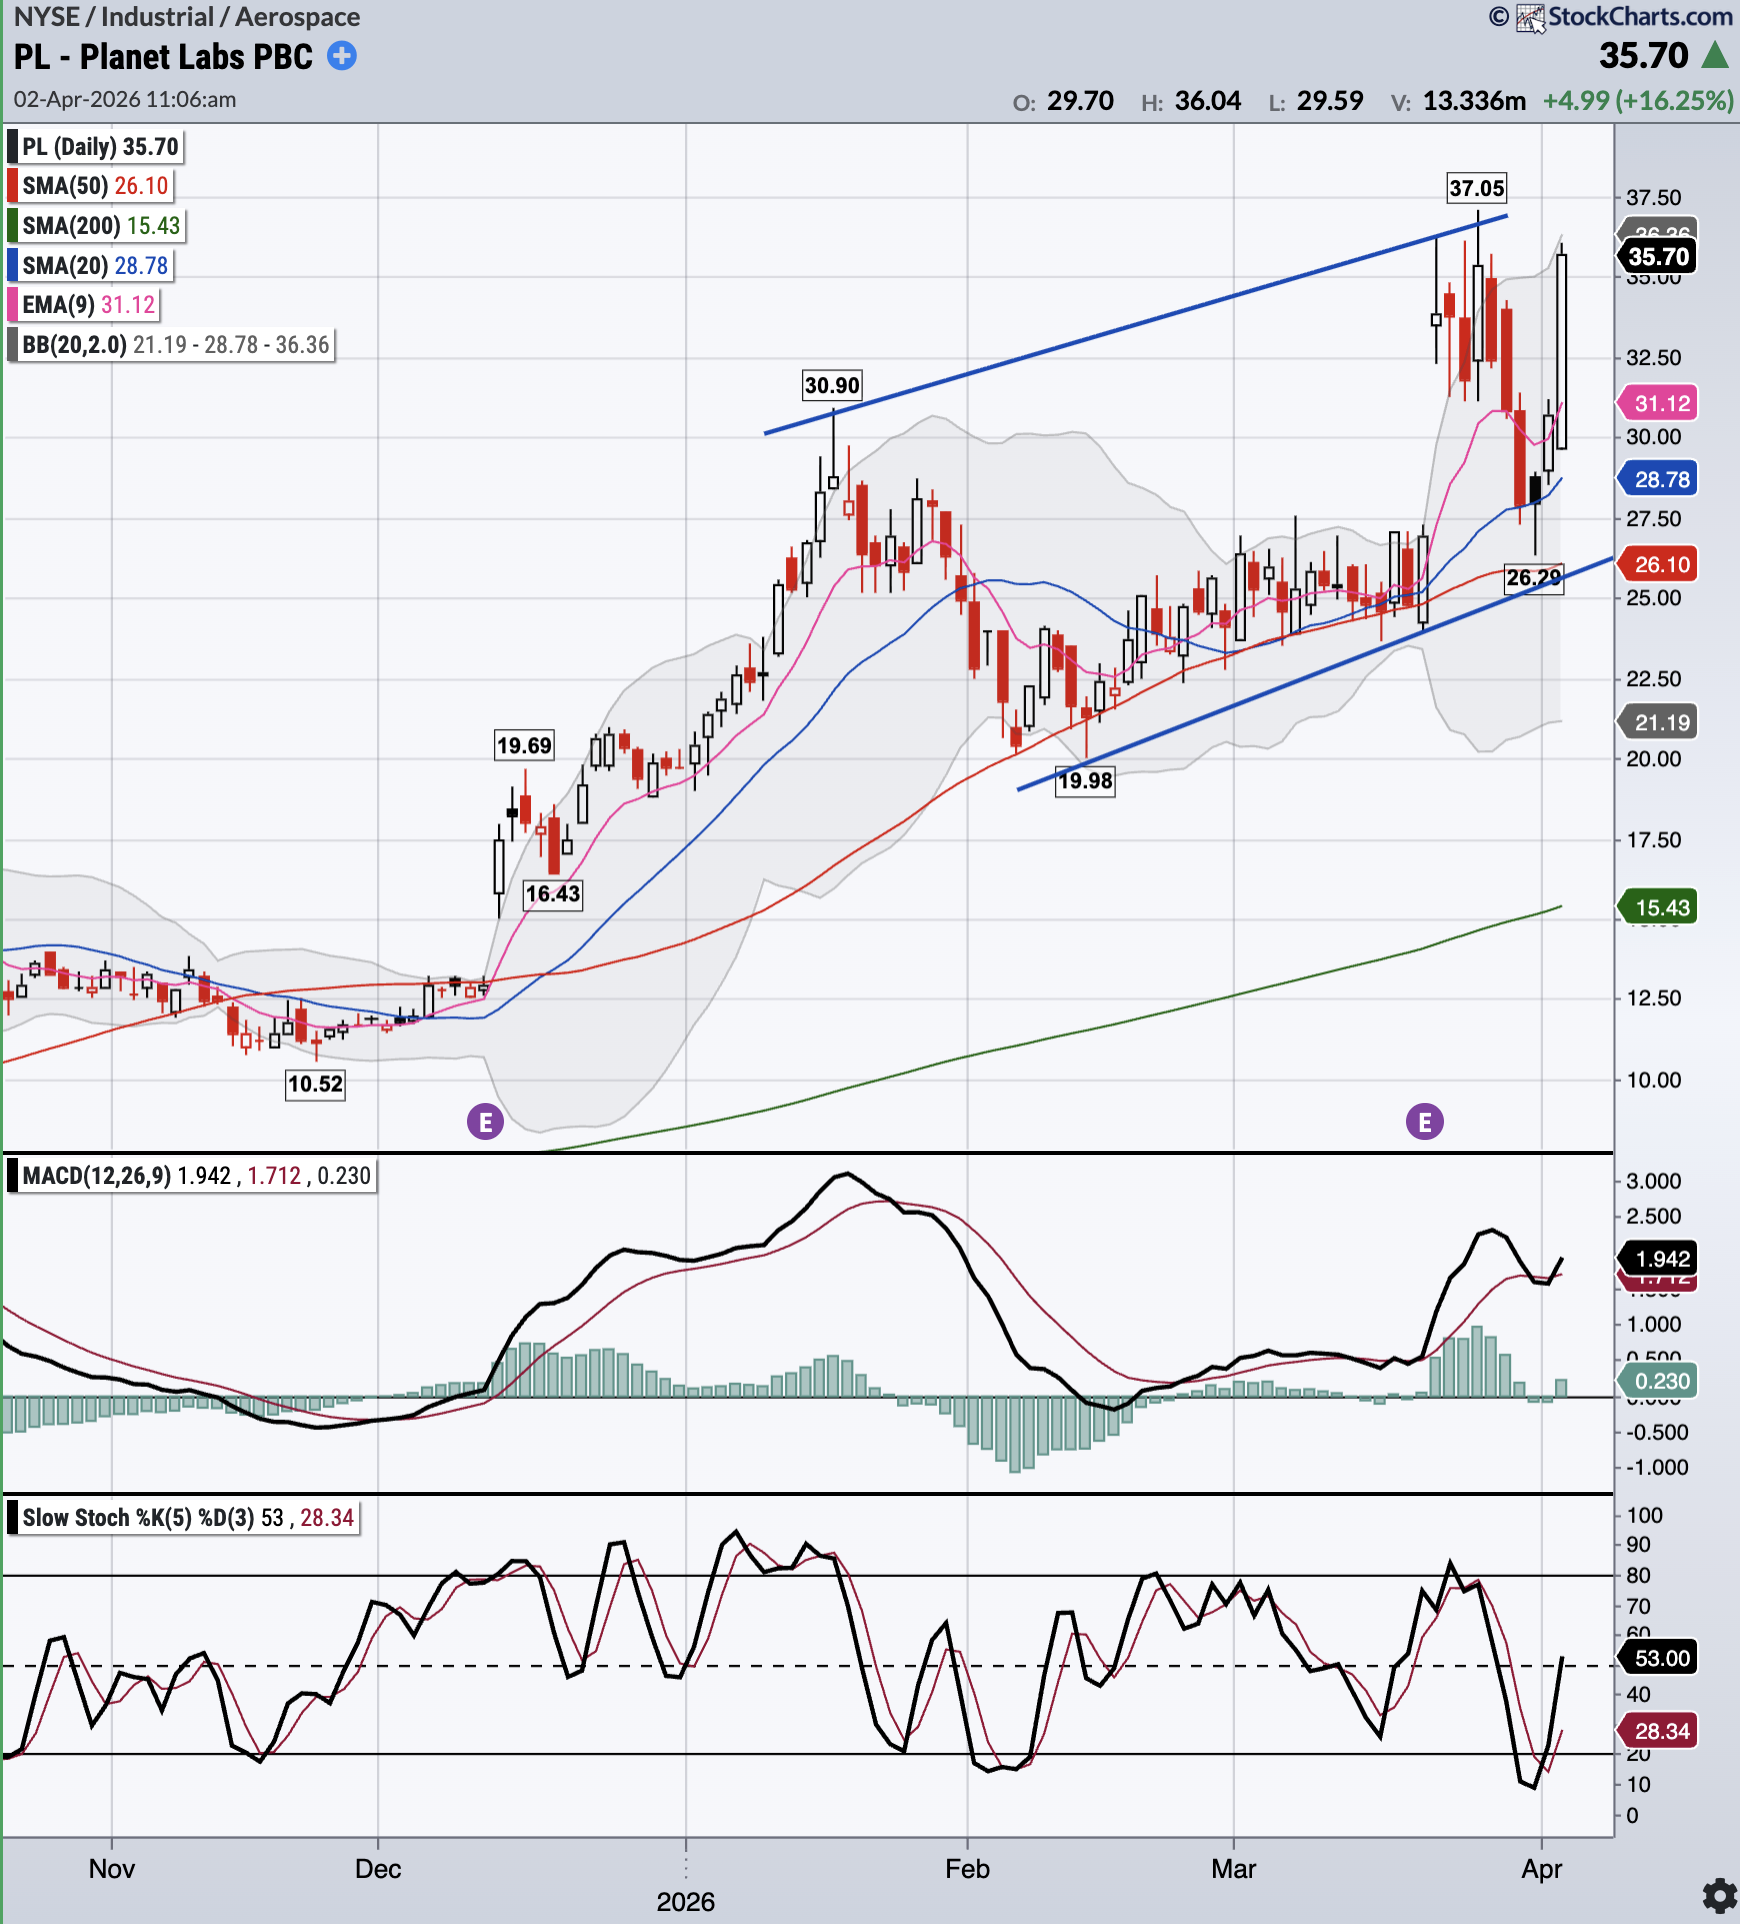This screenshot has height=1924, width=1740.
Task: Click the green up arrow beside 35.70
Action: (1716, 56)
